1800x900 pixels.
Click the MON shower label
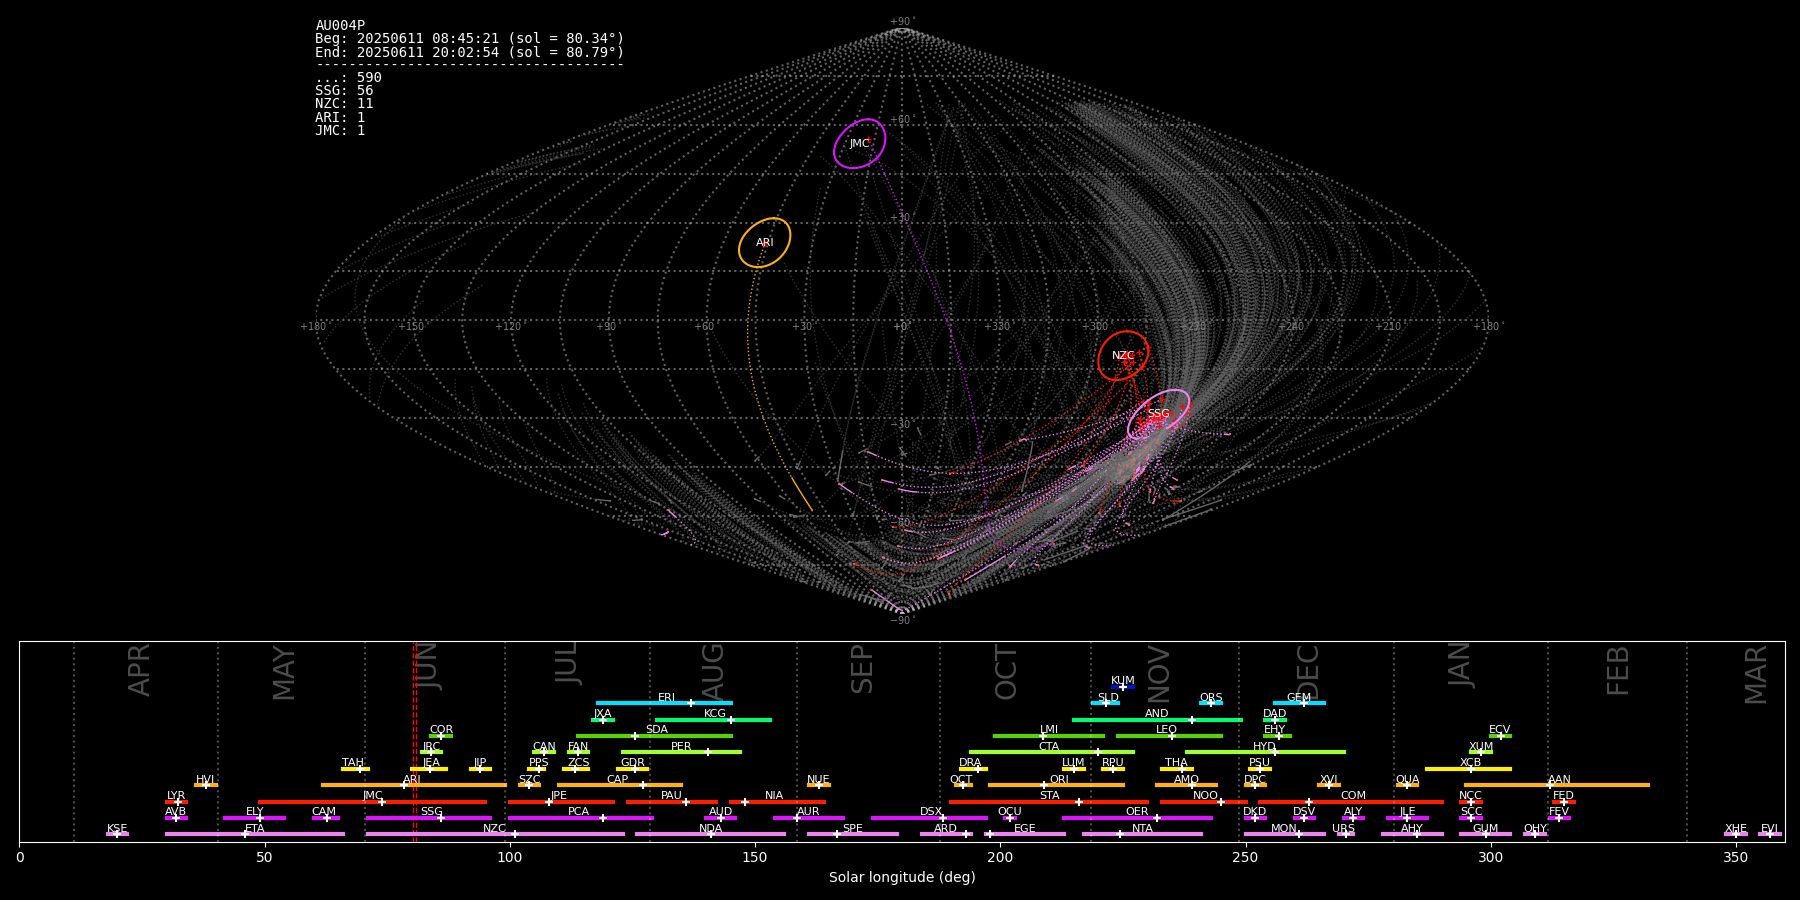pos(1283,829)
